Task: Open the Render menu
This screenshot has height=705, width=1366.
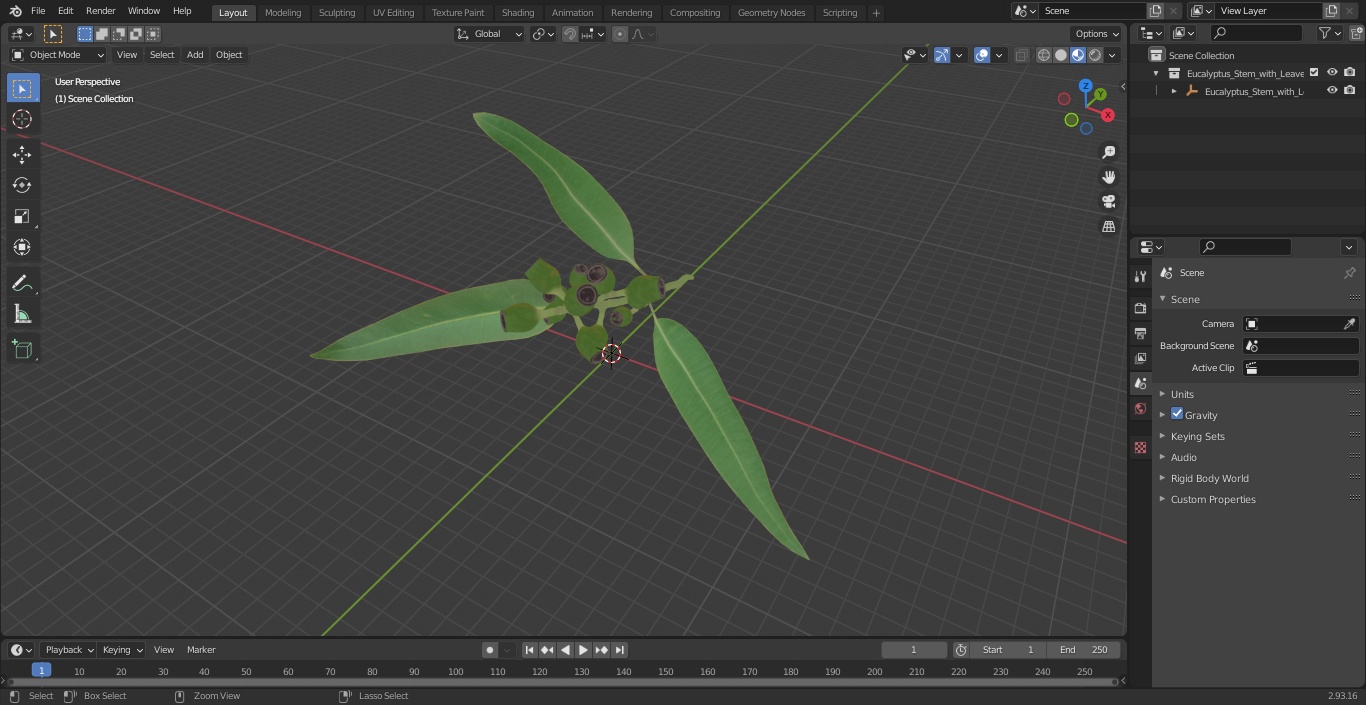Action: pos(100,11)
